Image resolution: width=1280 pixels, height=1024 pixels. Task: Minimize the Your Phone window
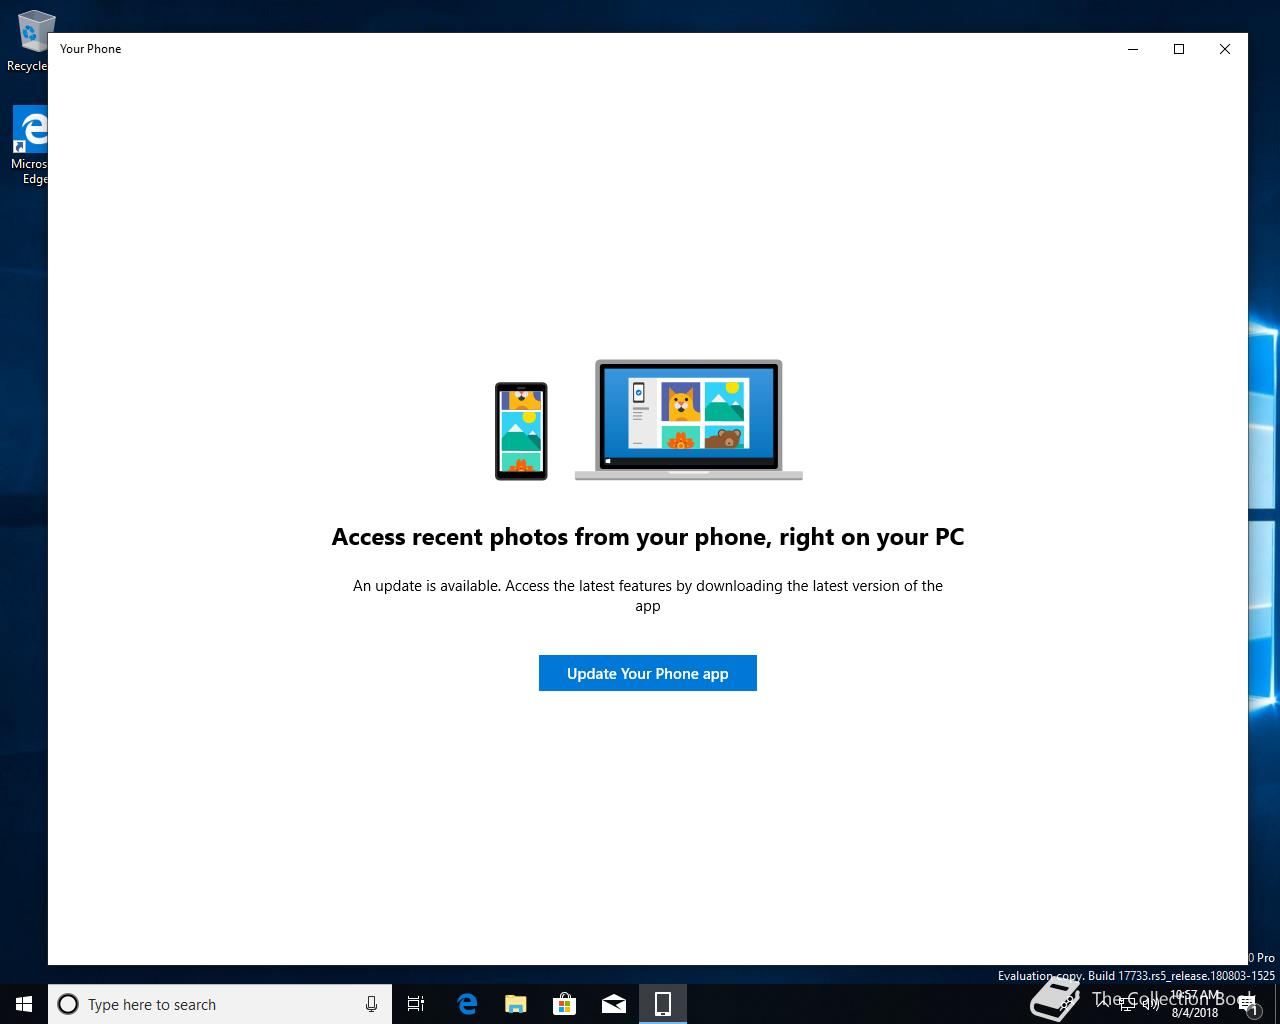1133,49
